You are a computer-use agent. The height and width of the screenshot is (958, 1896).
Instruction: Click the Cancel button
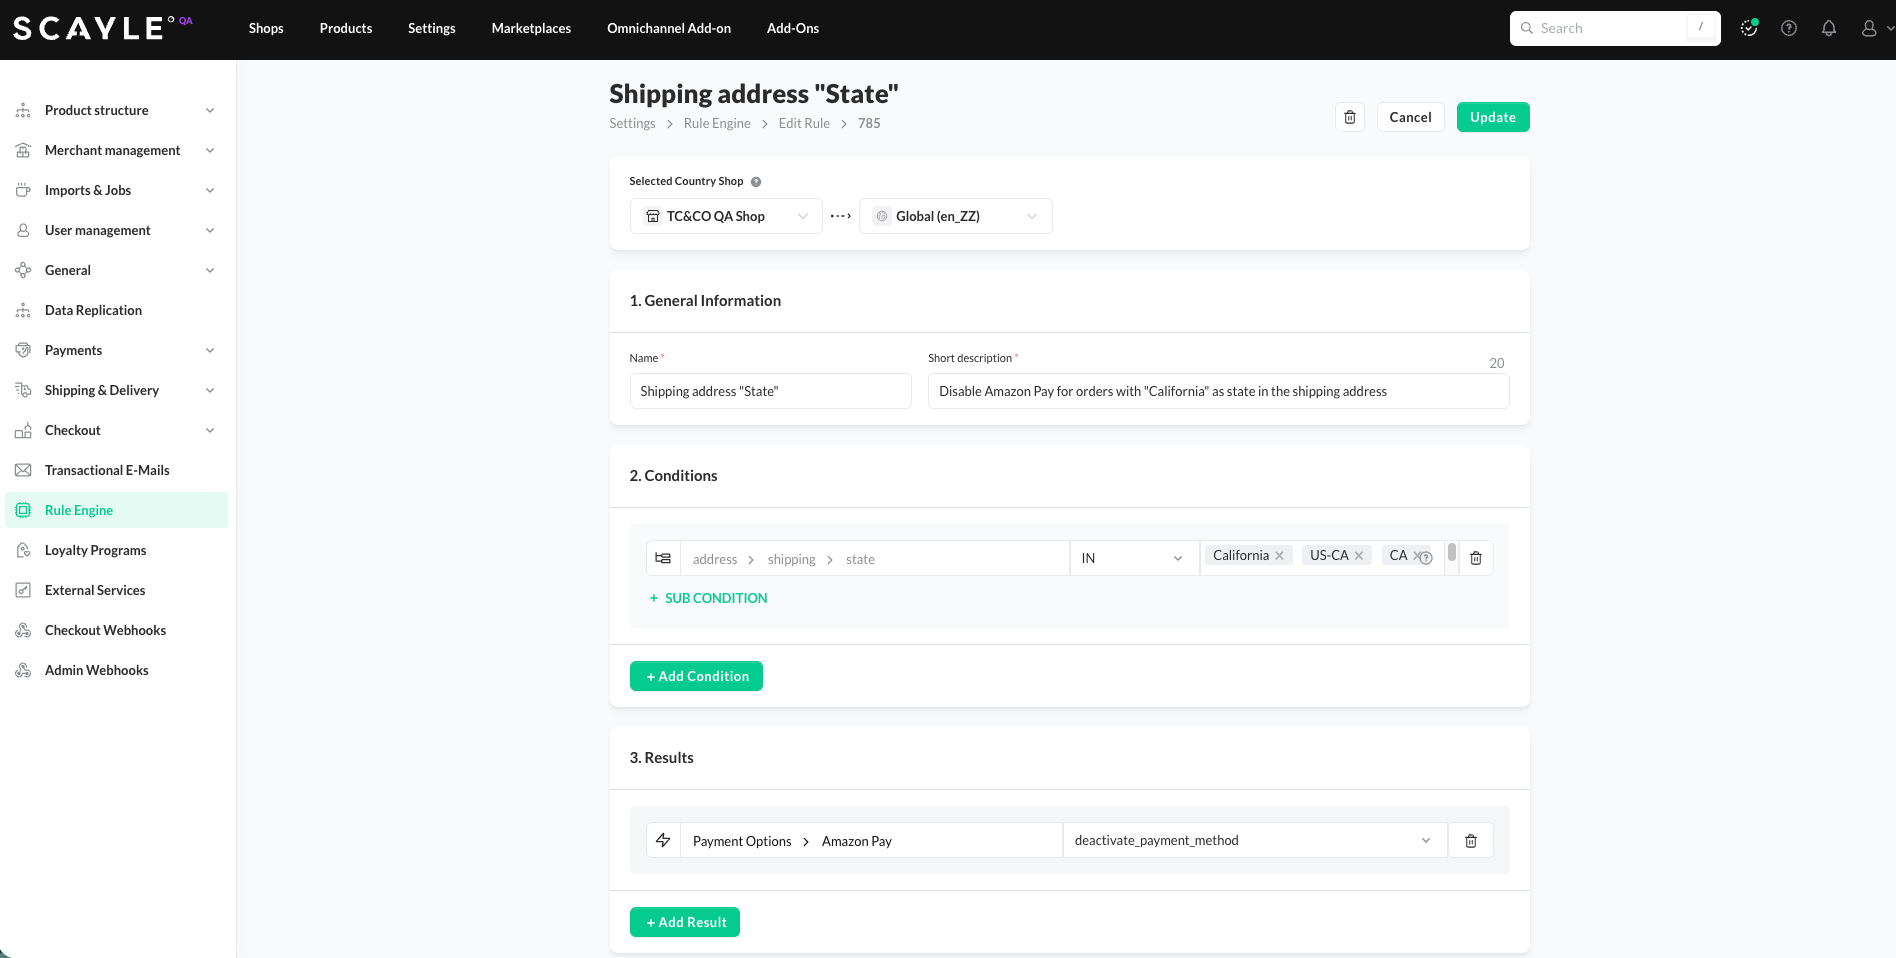coord(1410,117)
